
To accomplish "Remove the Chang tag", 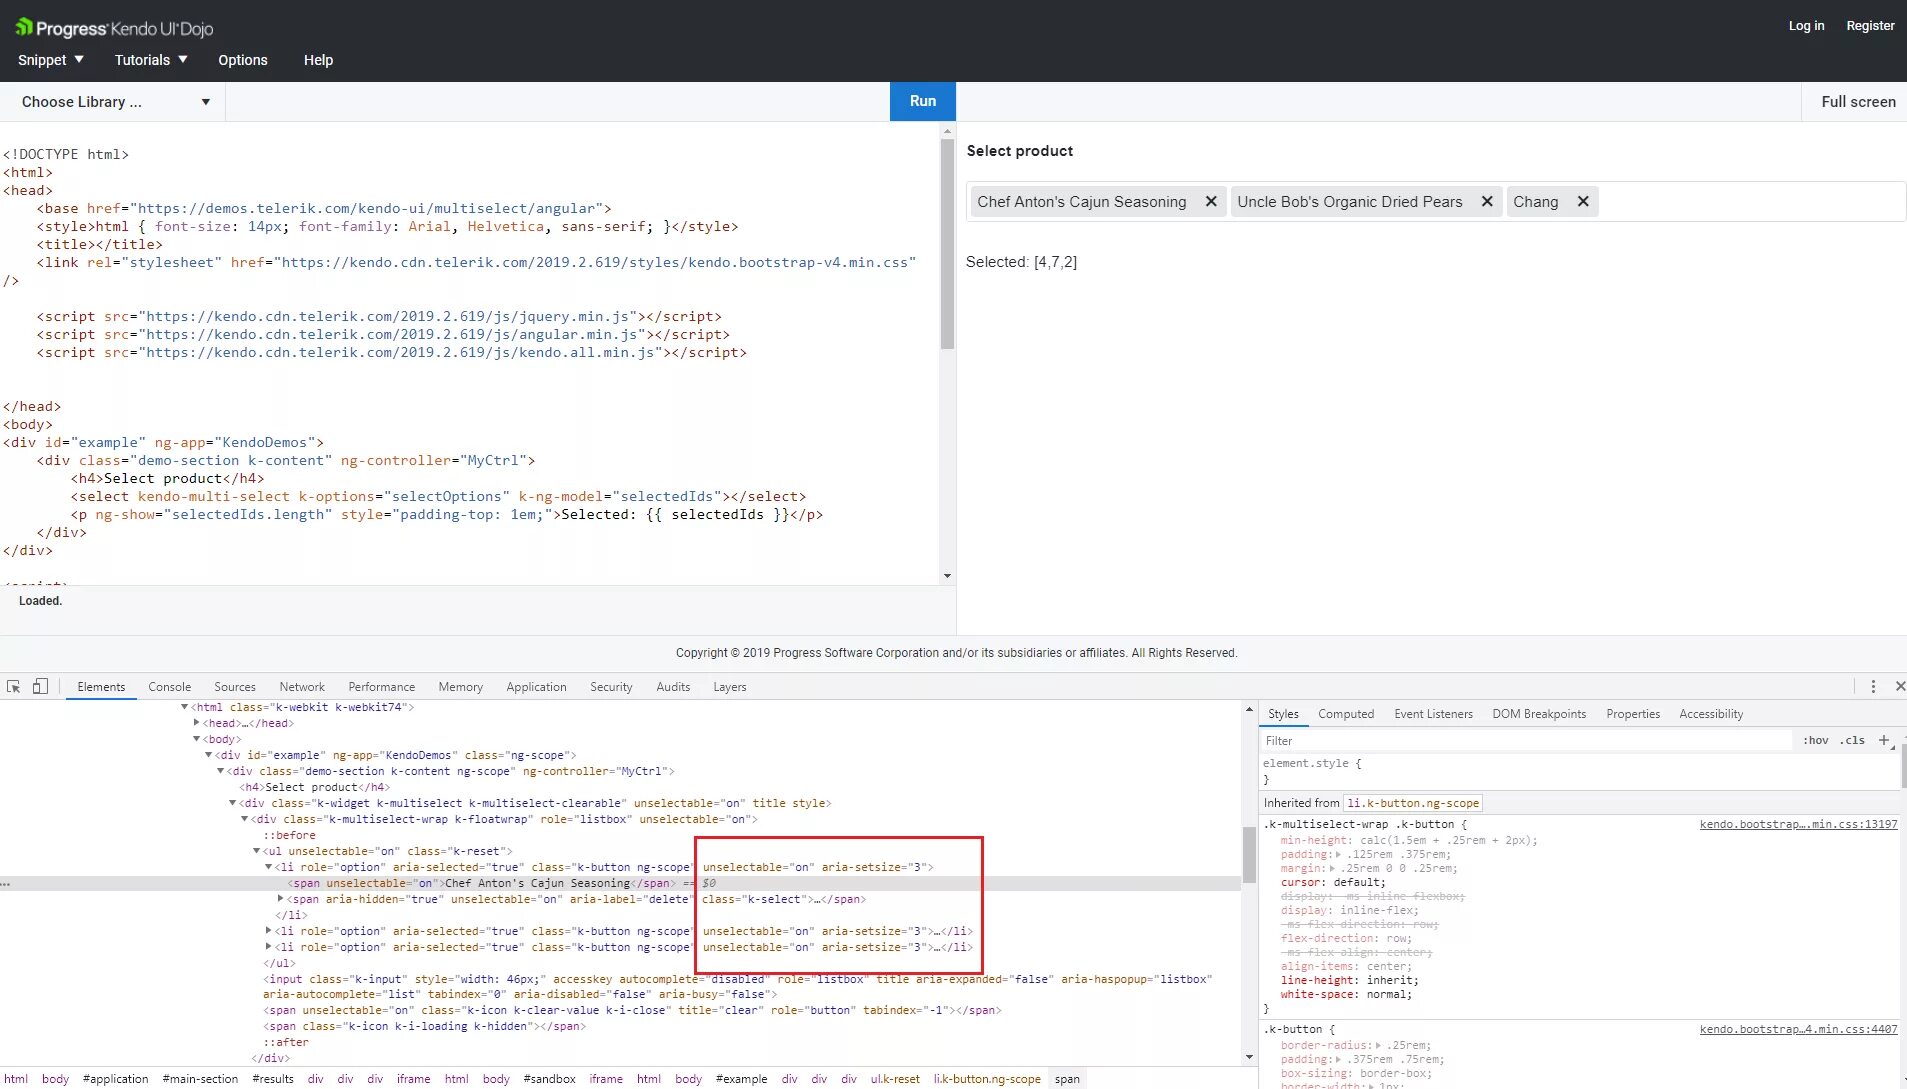I will point(1583,202).
